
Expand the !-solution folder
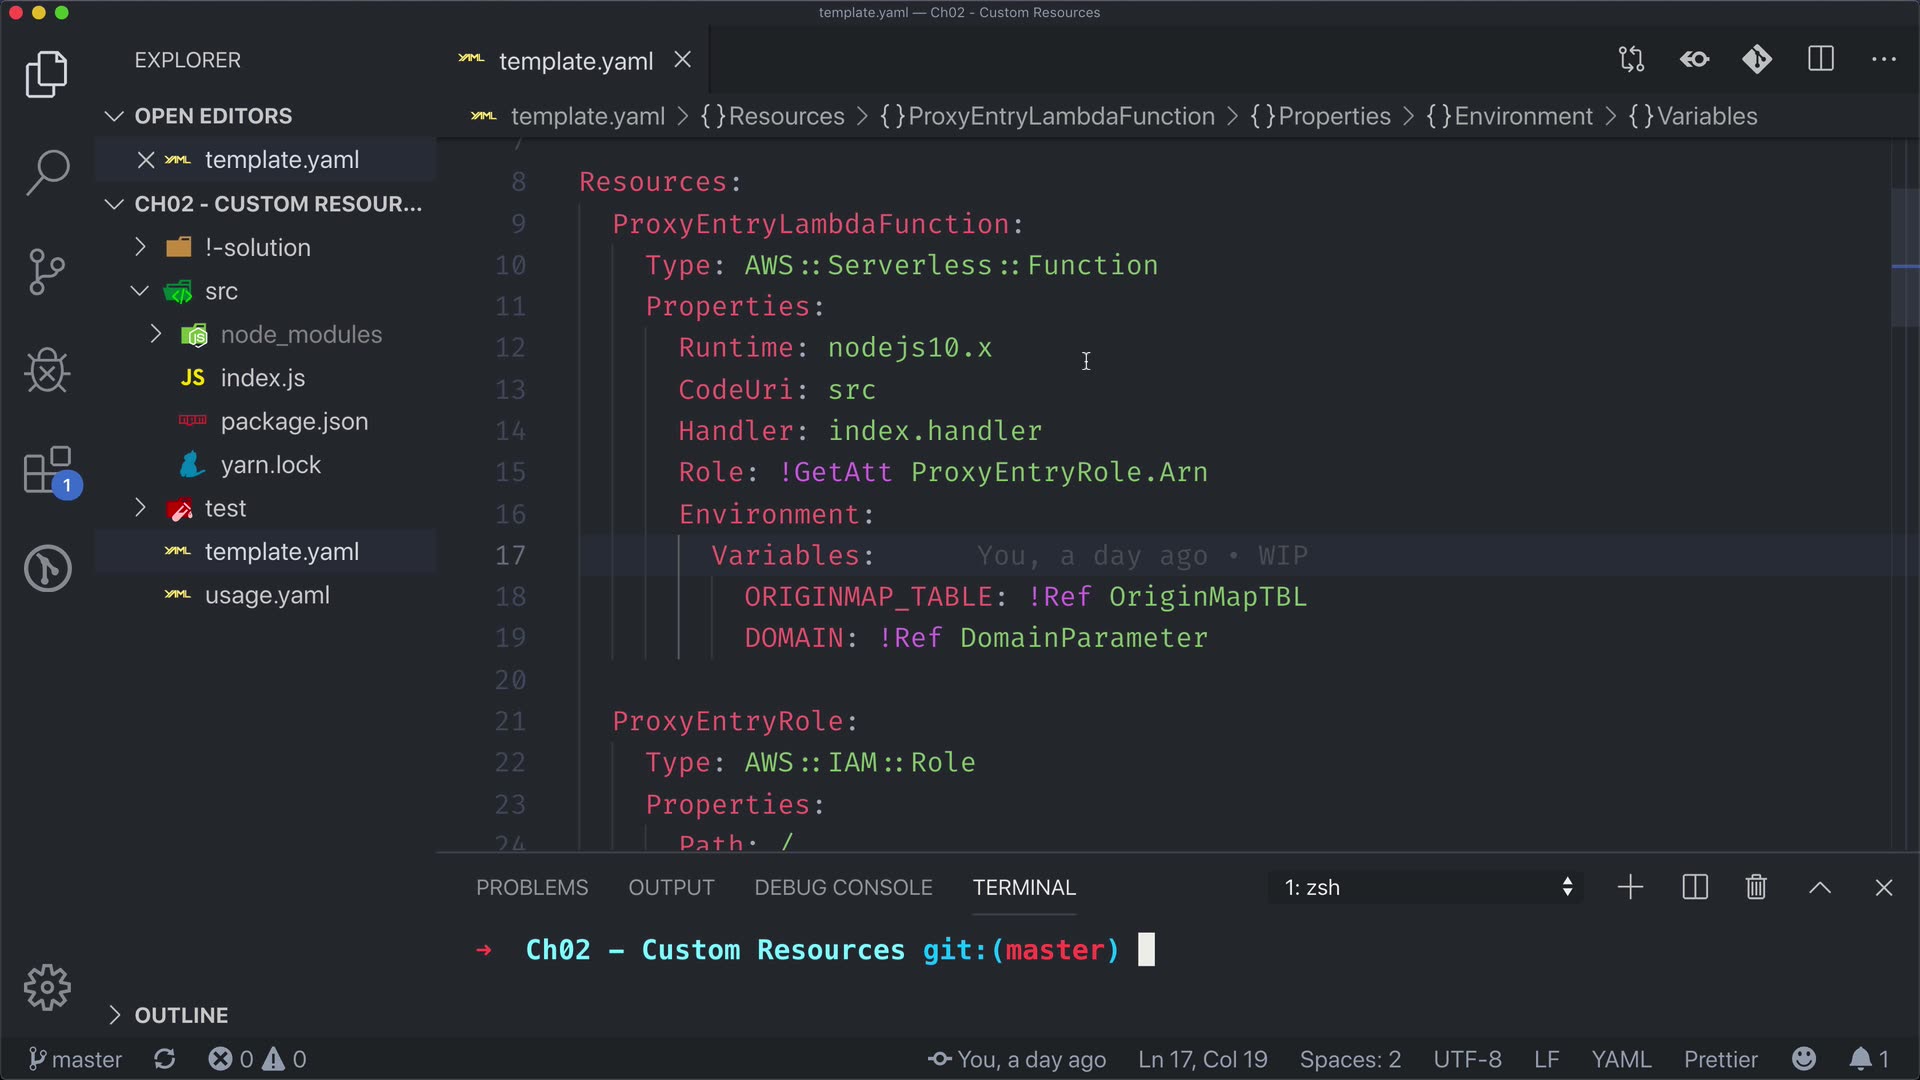tap(257, 248)
